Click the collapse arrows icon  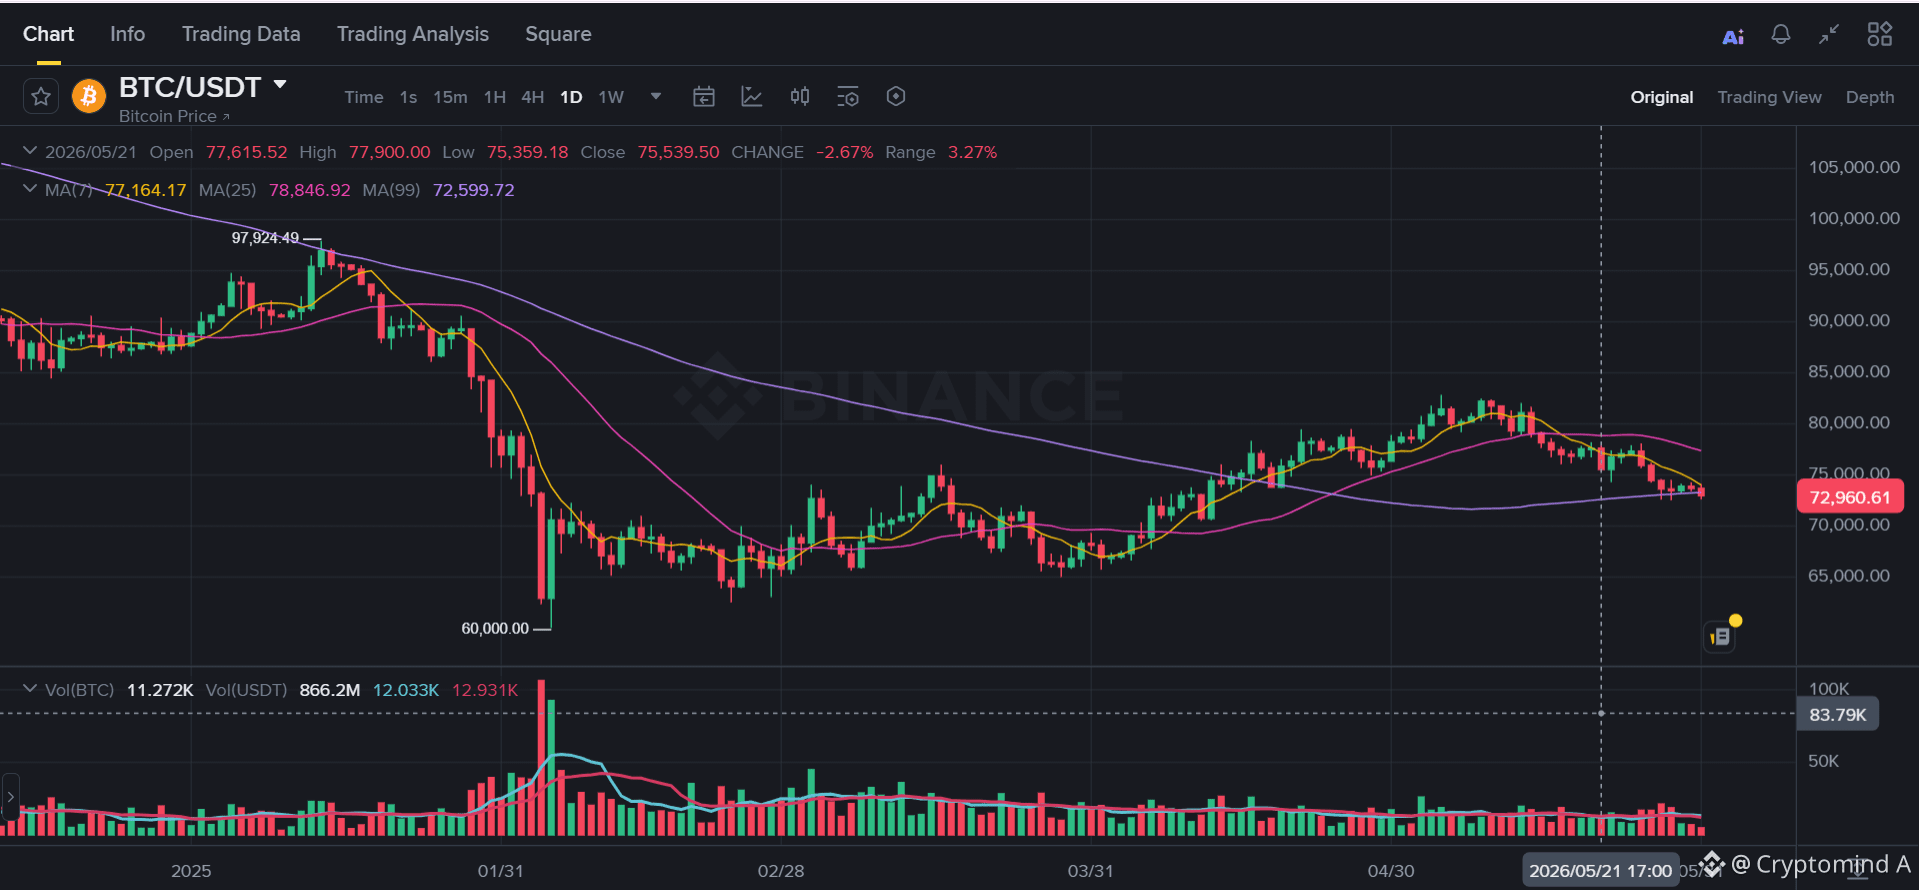[x=1829, y=35]
